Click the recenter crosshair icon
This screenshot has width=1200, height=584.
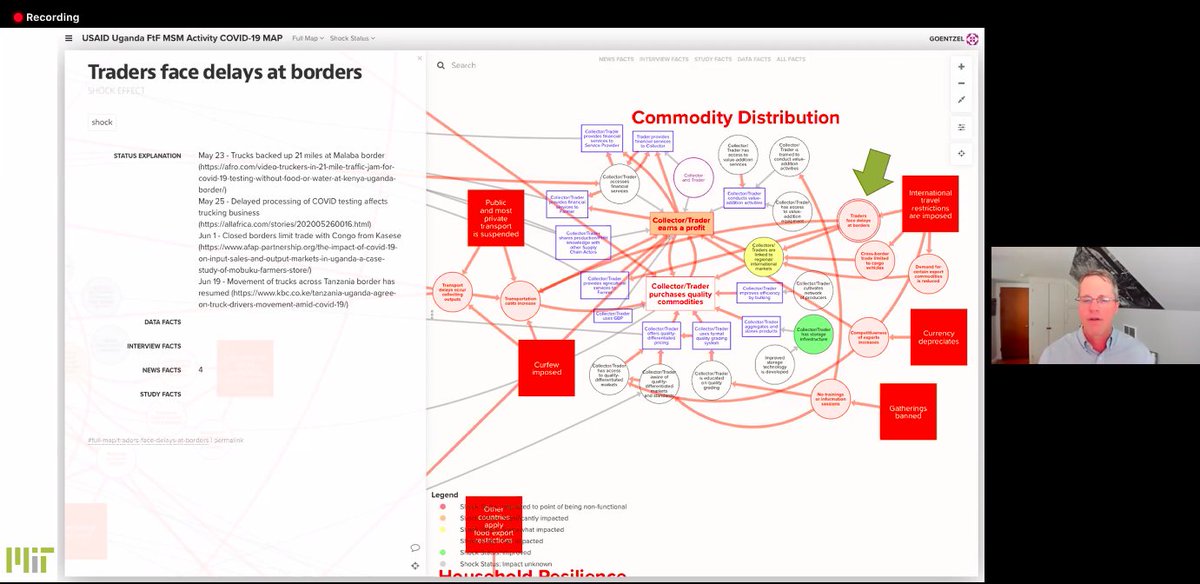point(961,153)
